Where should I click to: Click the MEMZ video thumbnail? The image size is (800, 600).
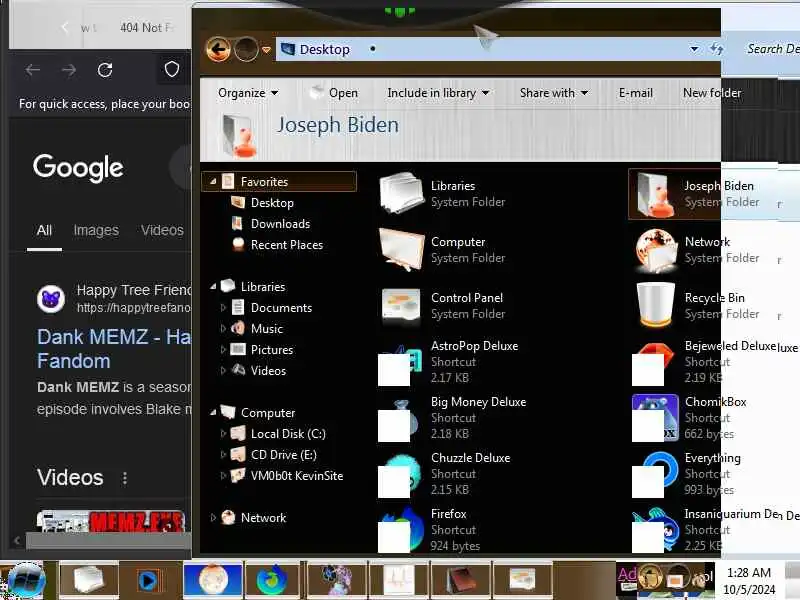click(x=111, y=521)
